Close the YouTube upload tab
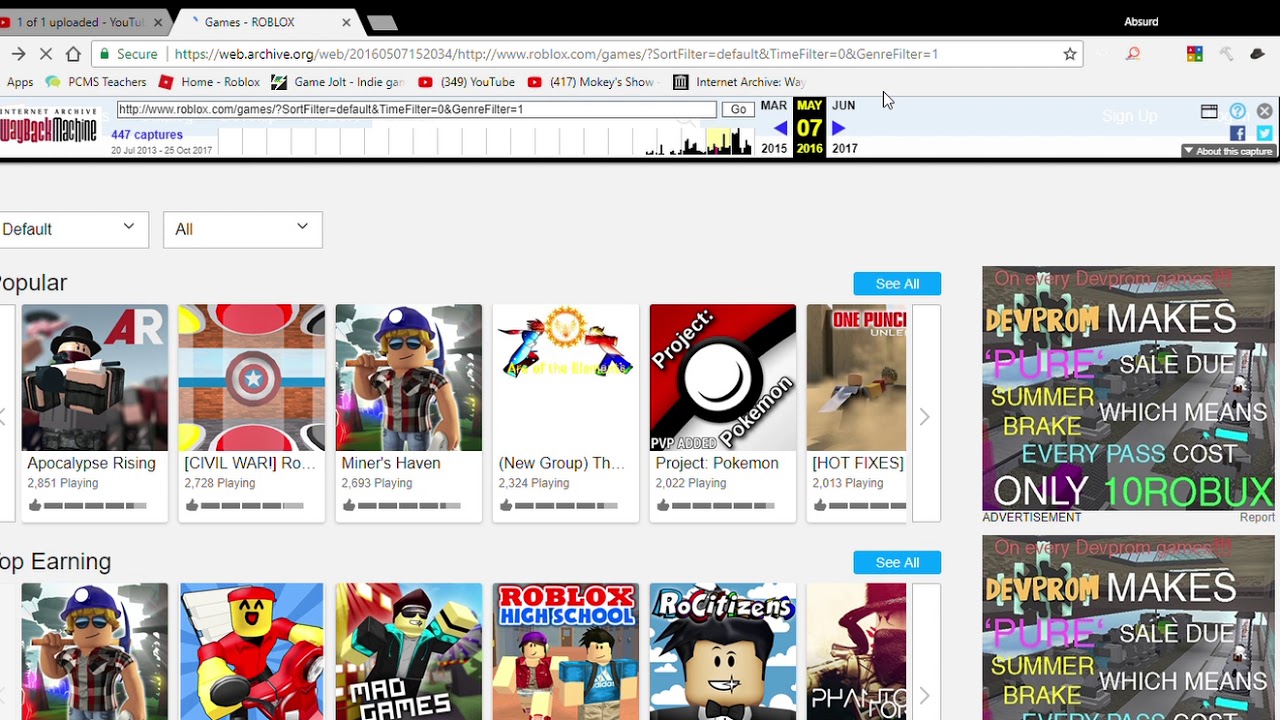This screenshot has height=720, width=1280. pyautogui.click(x=158, y=22)
